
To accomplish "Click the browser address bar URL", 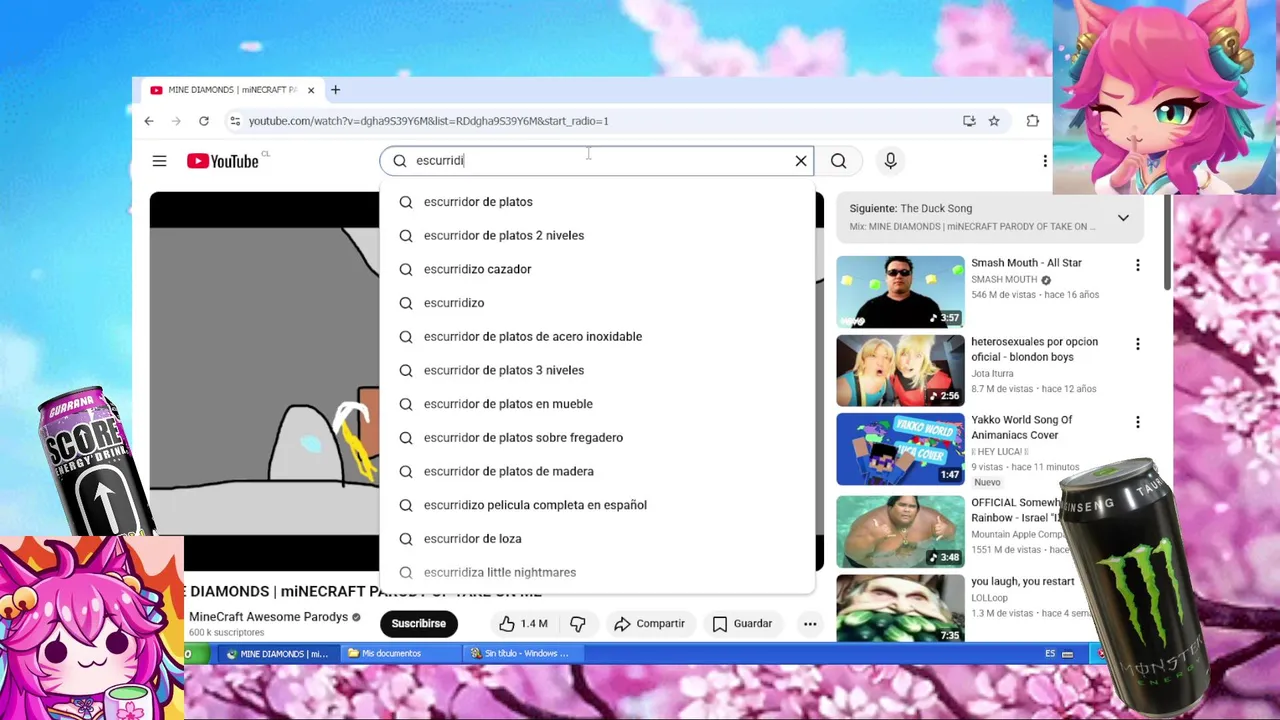I will click(x=428, y=121).
